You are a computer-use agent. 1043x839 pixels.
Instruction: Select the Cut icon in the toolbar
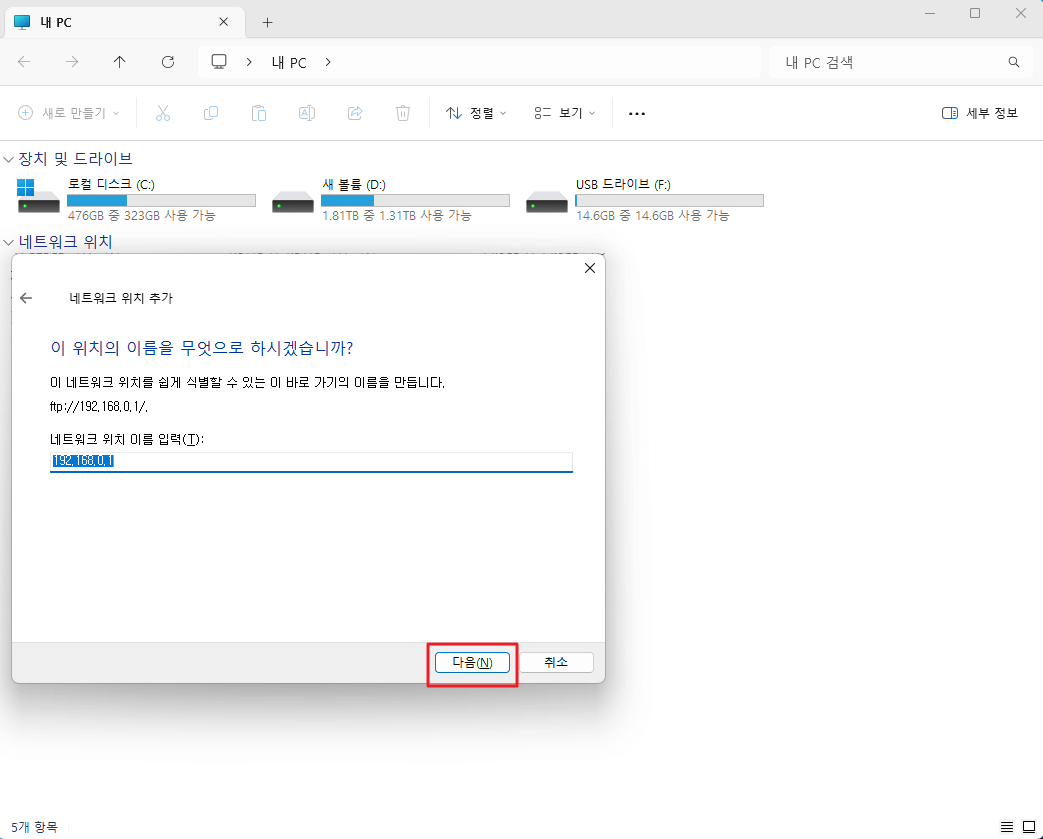[163, 113]
